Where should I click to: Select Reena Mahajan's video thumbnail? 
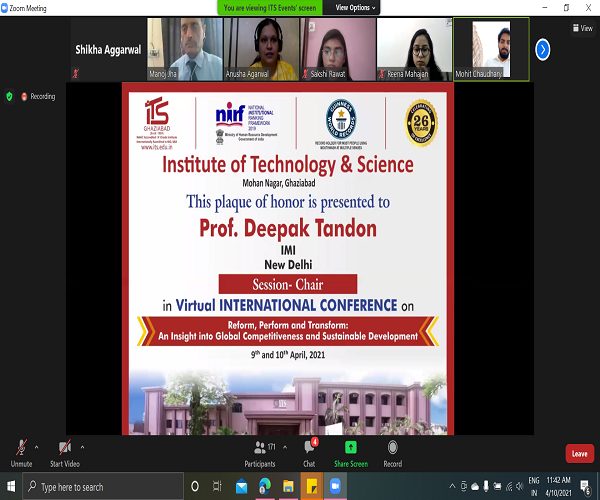414,49
